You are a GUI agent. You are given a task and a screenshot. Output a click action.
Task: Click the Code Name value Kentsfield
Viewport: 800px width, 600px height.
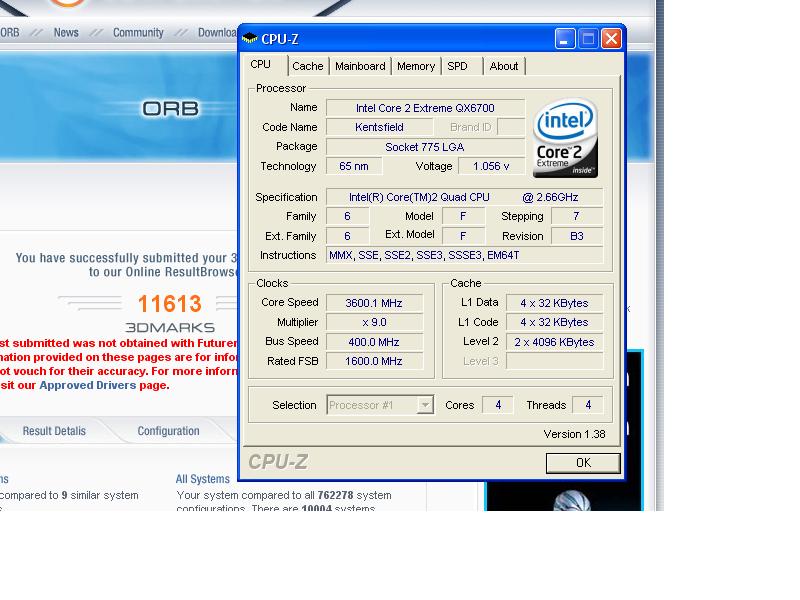point(379,127)
